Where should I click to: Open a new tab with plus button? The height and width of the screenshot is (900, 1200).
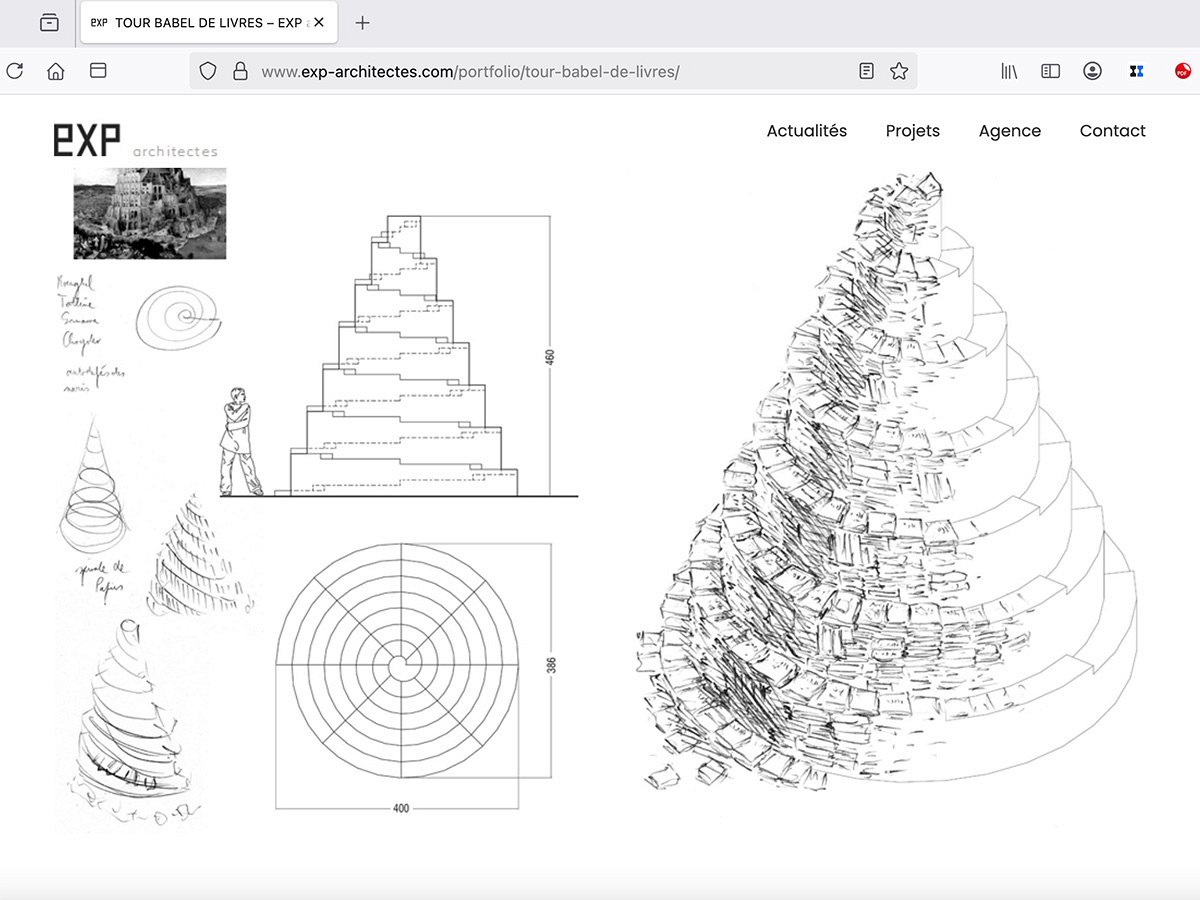363,22
